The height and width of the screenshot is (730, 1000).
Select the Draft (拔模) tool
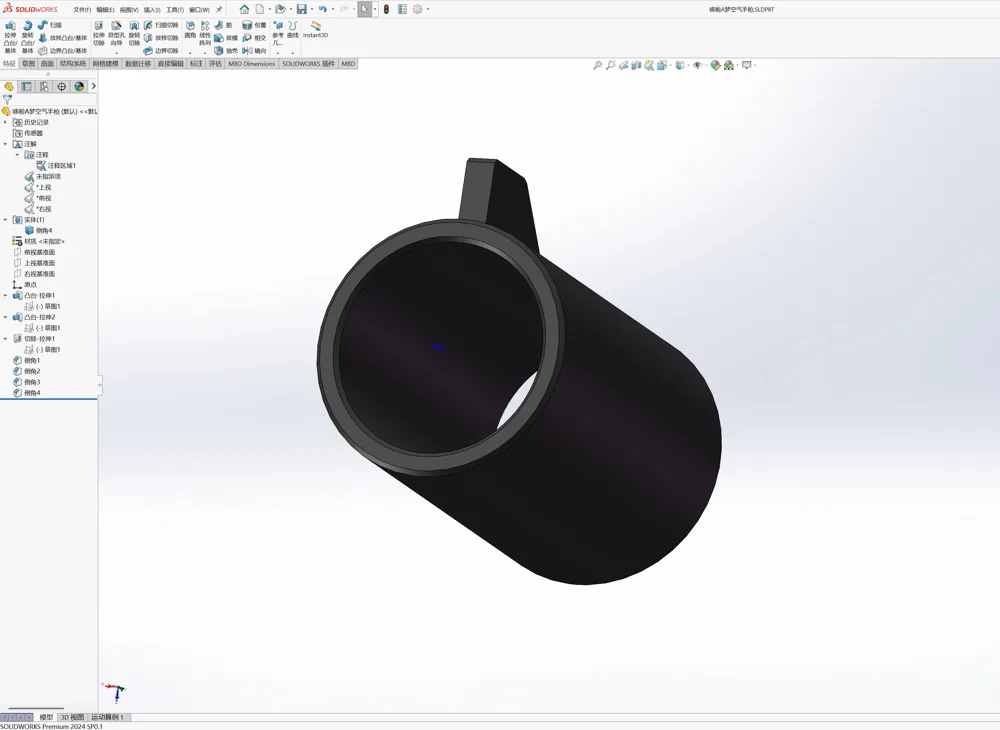226,38
